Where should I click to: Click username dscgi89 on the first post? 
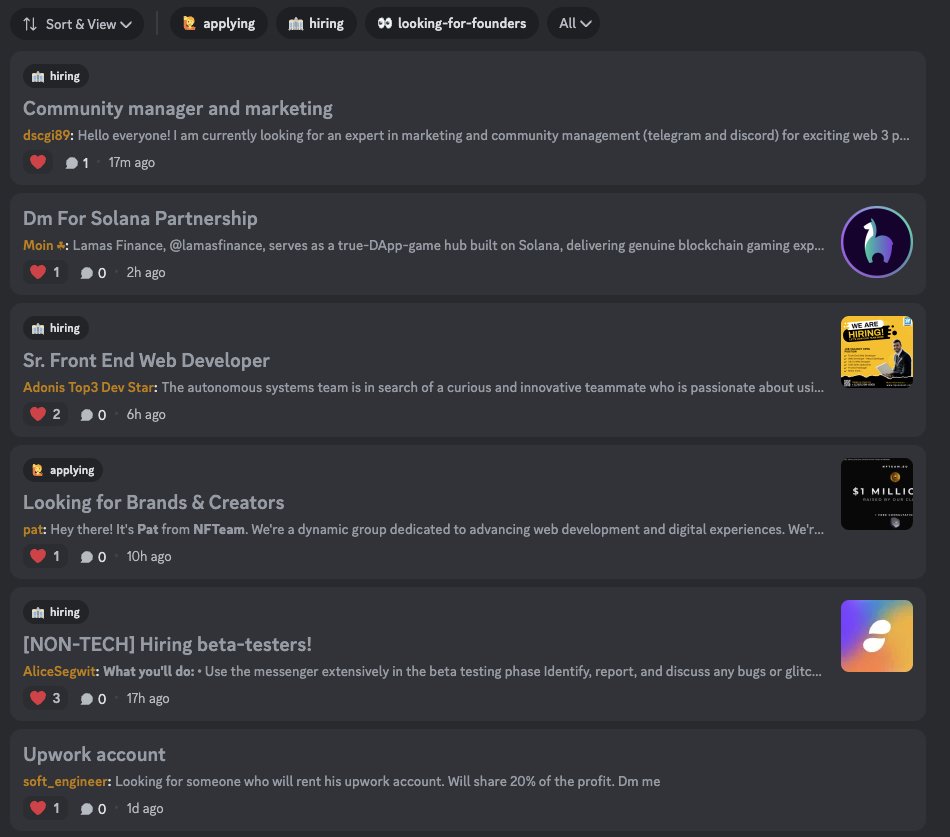(44, 135)
